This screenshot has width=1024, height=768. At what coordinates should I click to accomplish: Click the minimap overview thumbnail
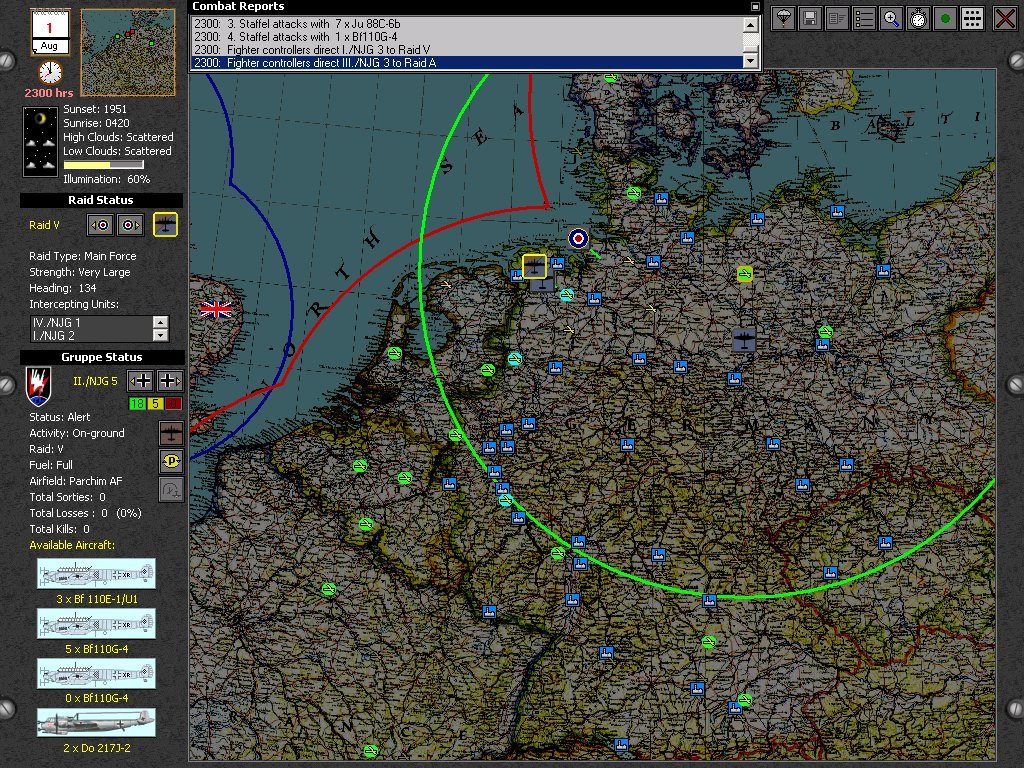pos(127,52)
